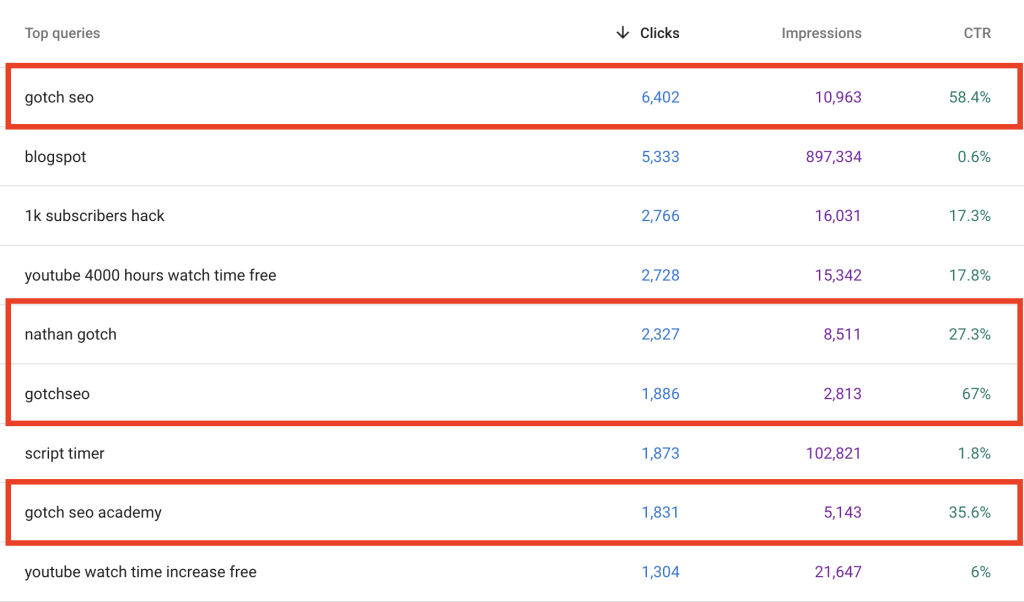
Task: Click the 102,821 impressions value
Action: [x=833, y=453]
